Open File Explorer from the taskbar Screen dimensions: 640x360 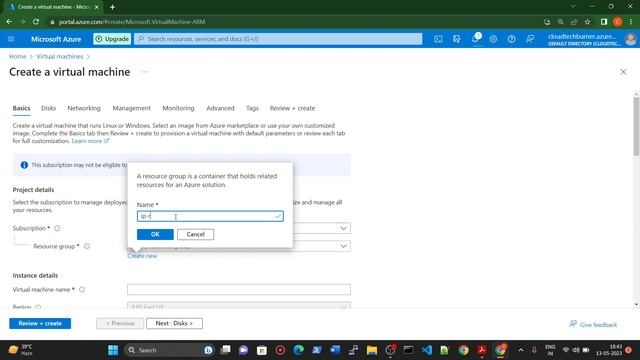[371, 350]
